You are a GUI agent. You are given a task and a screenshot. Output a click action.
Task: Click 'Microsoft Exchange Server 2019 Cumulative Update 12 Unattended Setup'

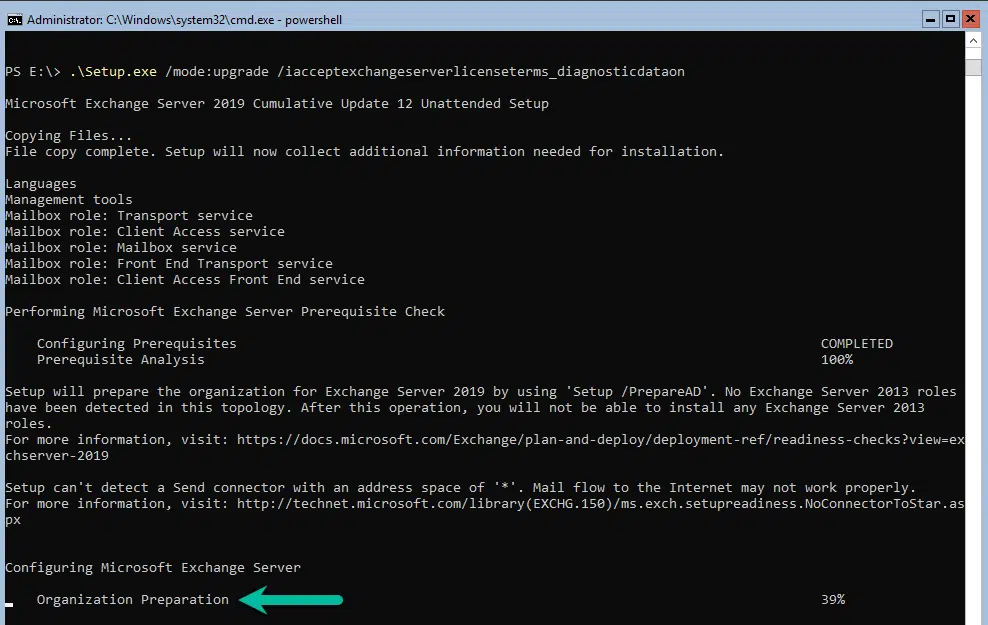(x=277, y=104)
